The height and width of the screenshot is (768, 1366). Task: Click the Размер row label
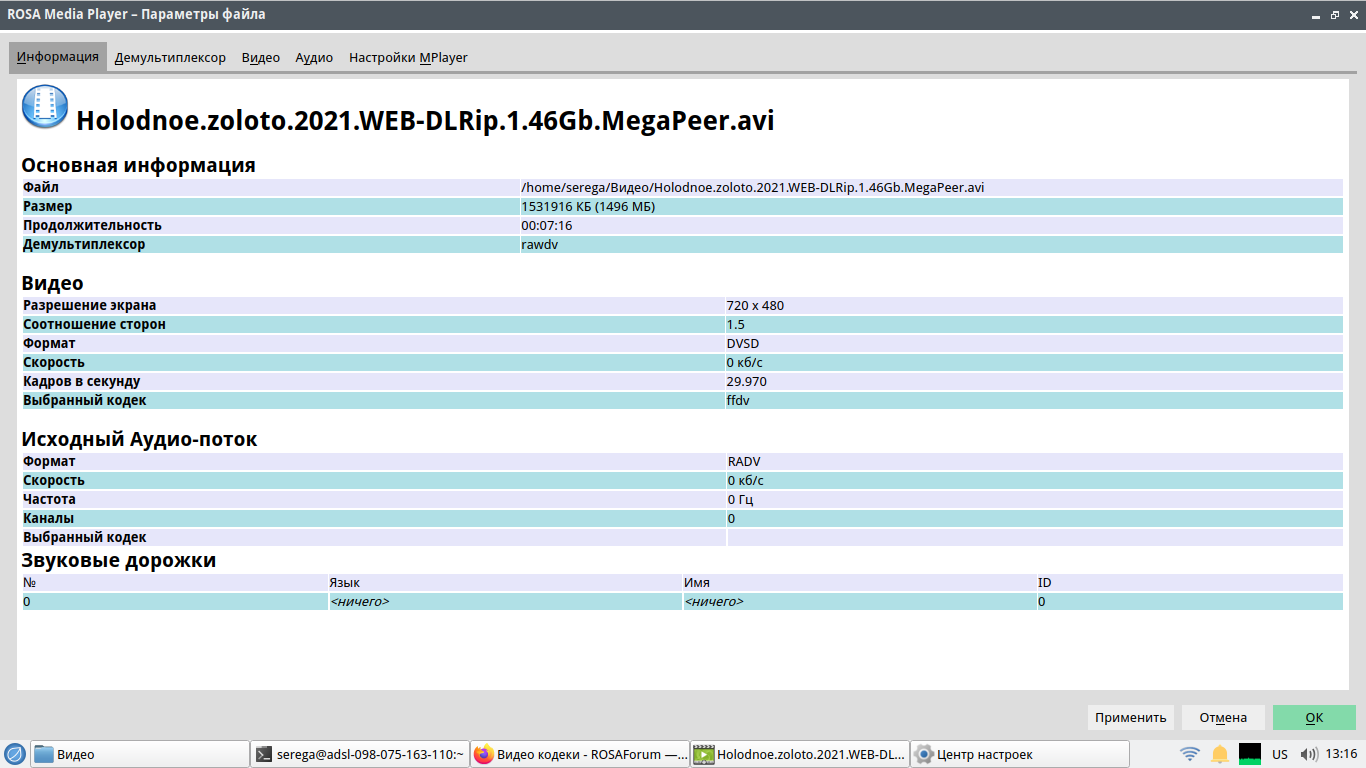point(48,206)
